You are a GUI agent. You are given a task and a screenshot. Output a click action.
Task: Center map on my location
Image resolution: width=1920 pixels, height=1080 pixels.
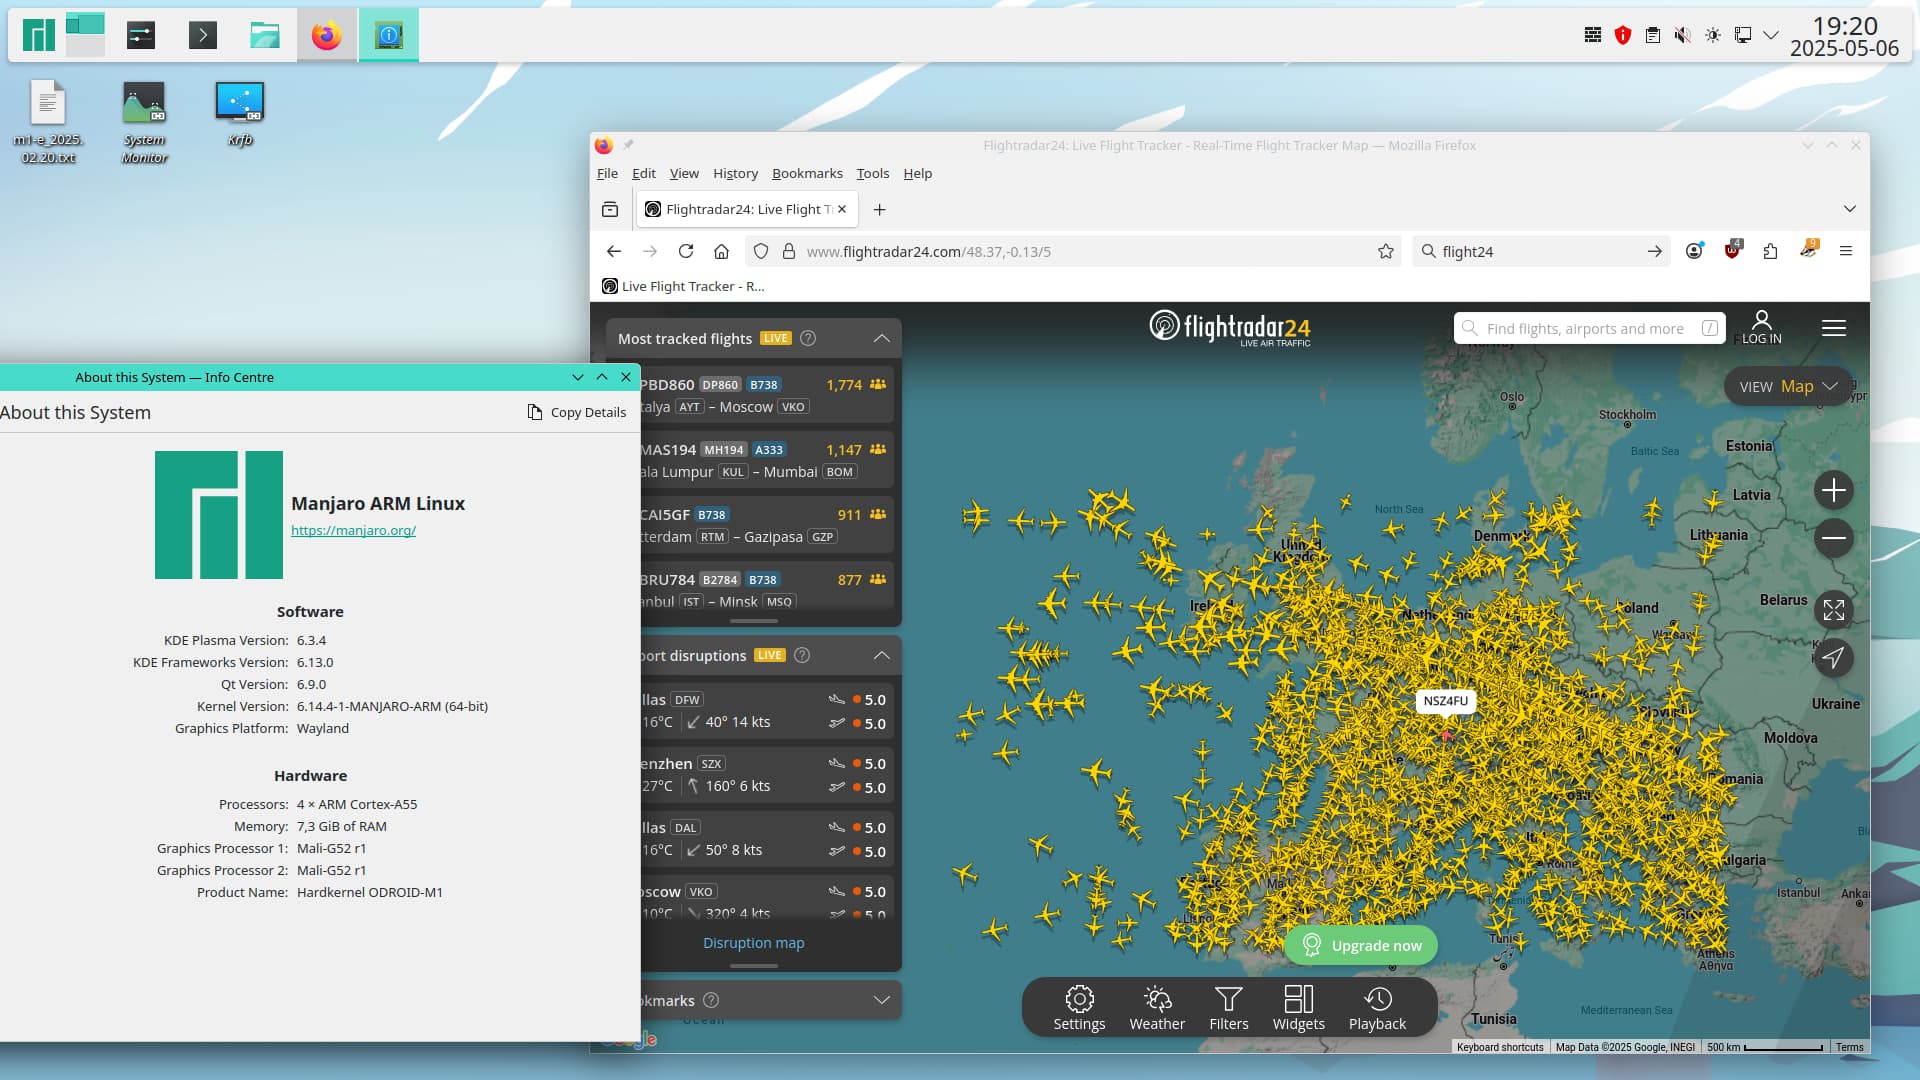pos(1834,658)
